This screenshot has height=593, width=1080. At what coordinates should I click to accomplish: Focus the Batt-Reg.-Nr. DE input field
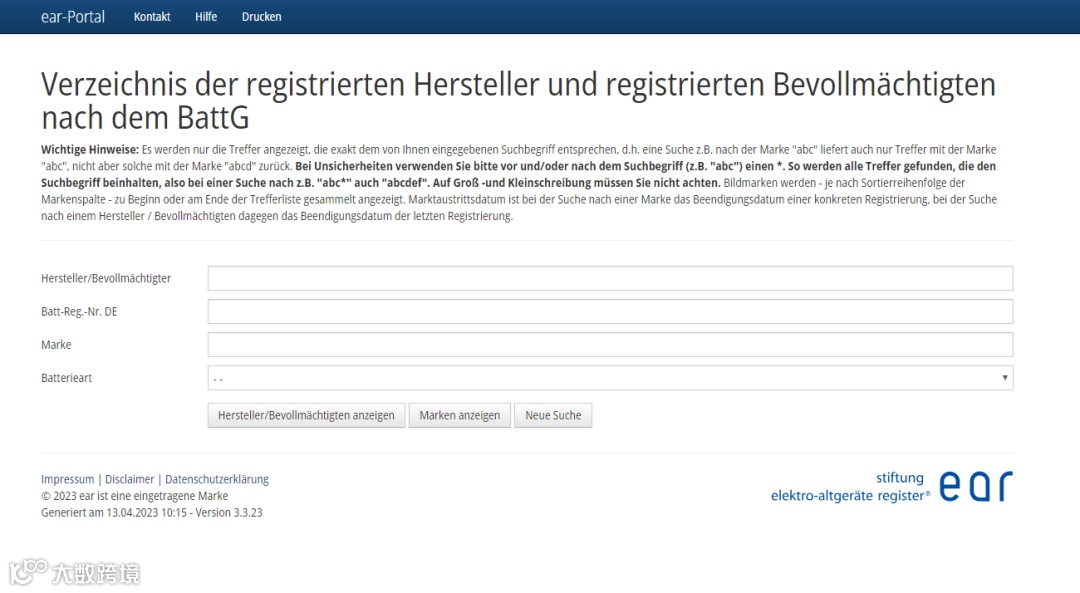610,311
